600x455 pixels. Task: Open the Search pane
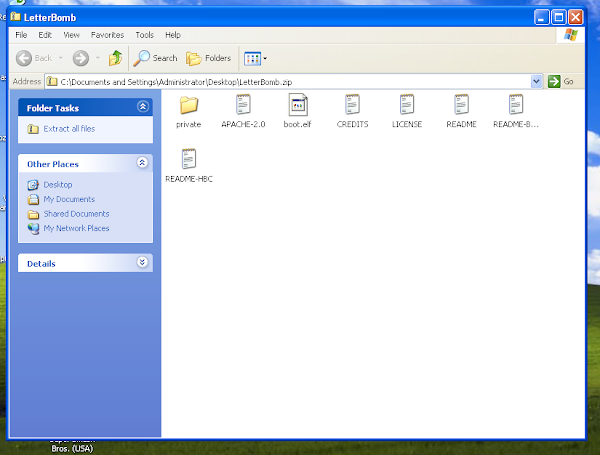pos(155,58)
